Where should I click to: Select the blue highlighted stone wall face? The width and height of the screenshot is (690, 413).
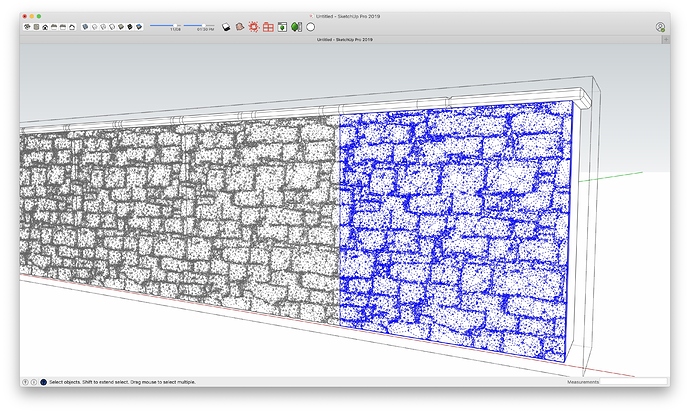[453, 229]
